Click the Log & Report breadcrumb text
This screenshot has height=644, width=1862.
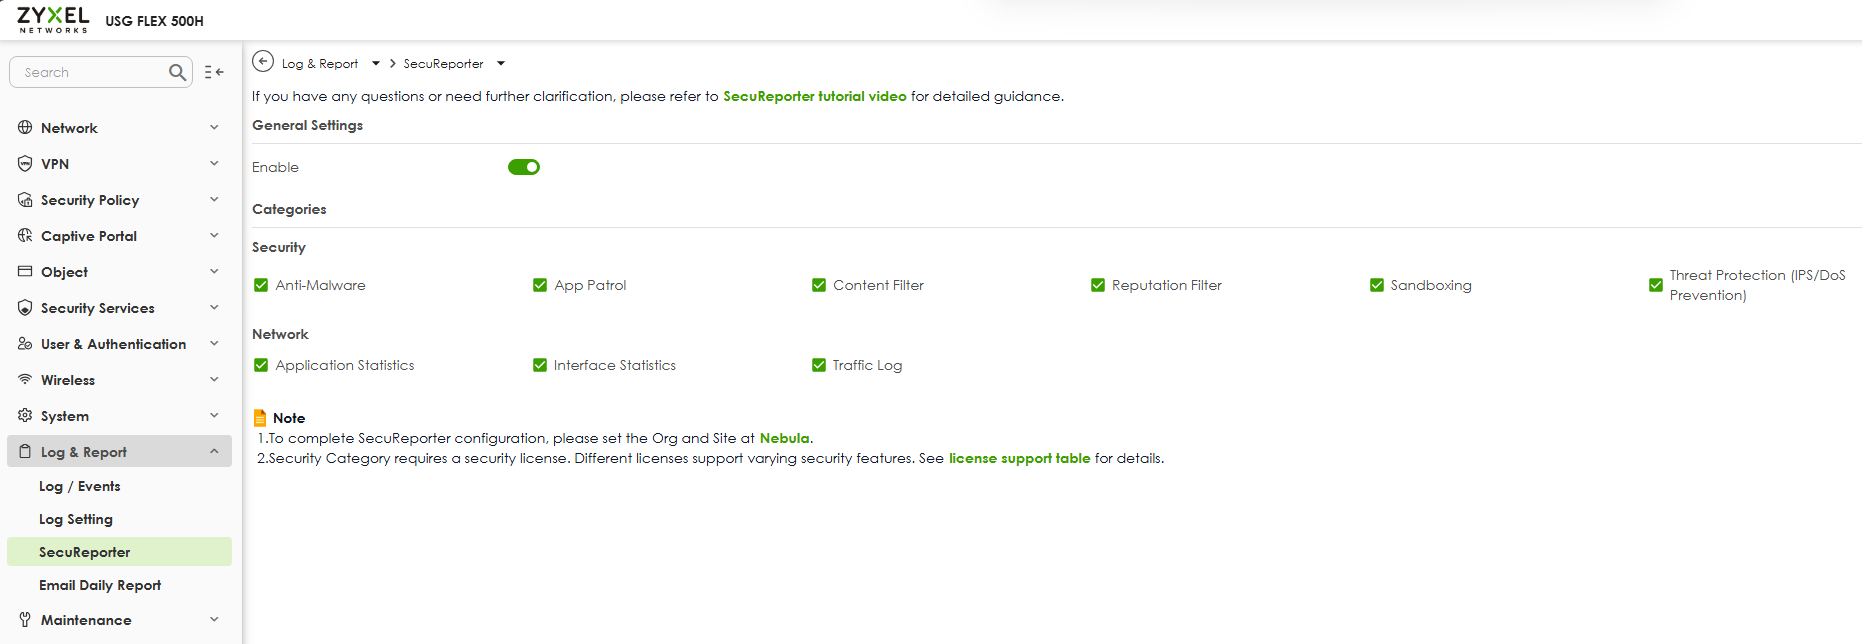320,63
